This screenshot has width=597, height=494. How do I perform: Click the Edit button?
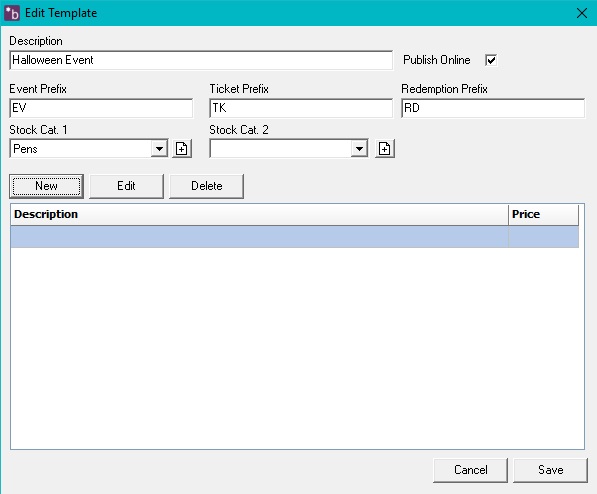(126, 186)
